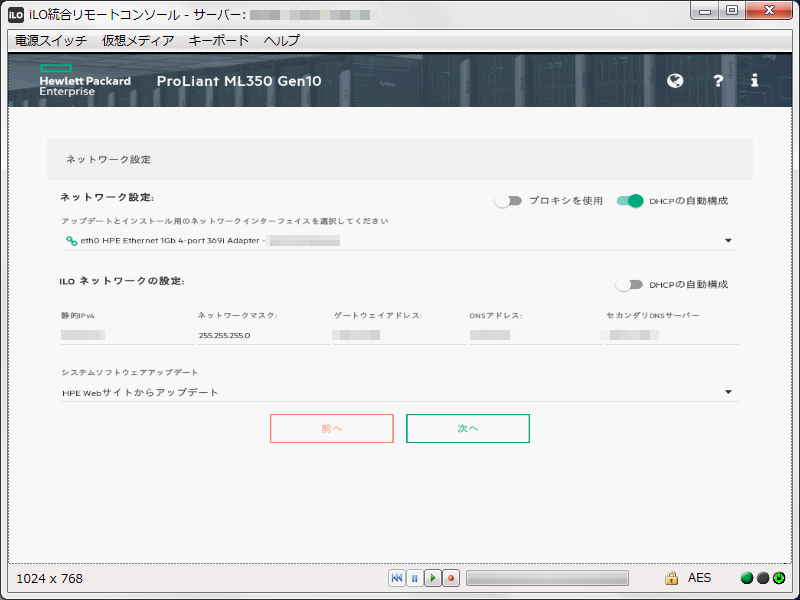
Task: Start playback with the green play icon
Action: 431,578
